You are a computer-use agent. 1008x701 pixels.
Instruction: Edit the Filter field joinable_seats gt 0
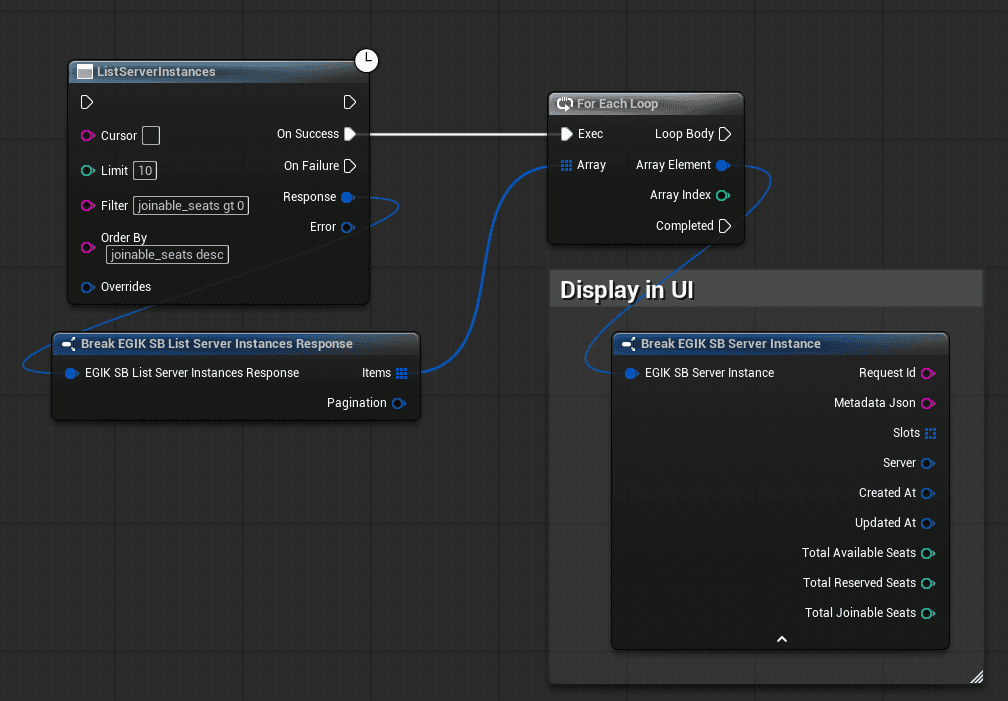click(190, 206)
